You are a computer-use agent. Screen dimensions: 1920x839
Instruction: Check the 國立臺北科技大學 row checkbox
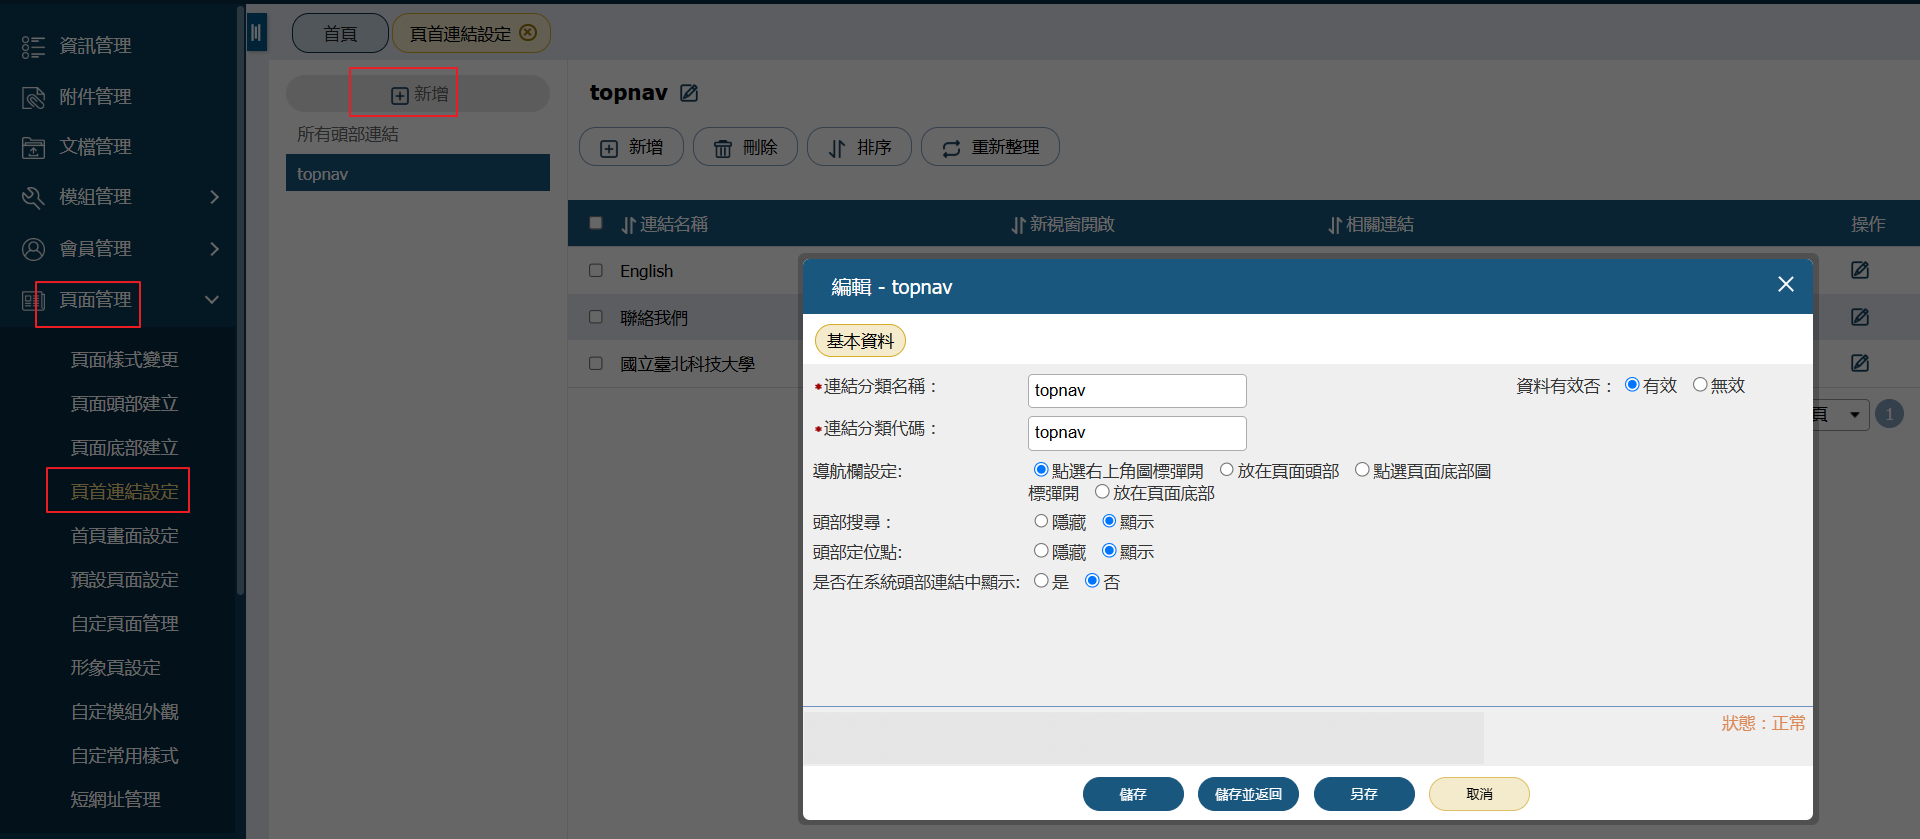596,363
